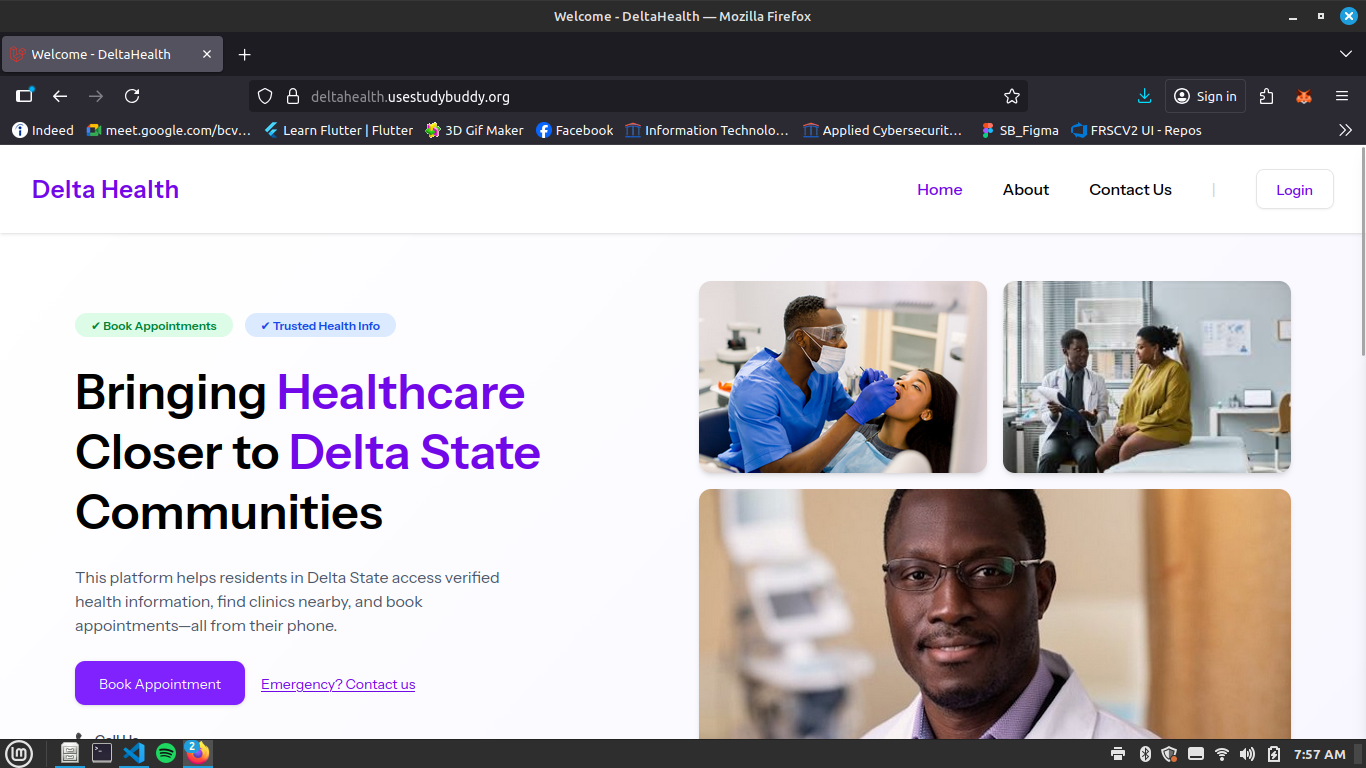The height and width of the screenshot is (768, 1366).
Task: Launch the terminal from the taskbar
Action: [102, 753]
